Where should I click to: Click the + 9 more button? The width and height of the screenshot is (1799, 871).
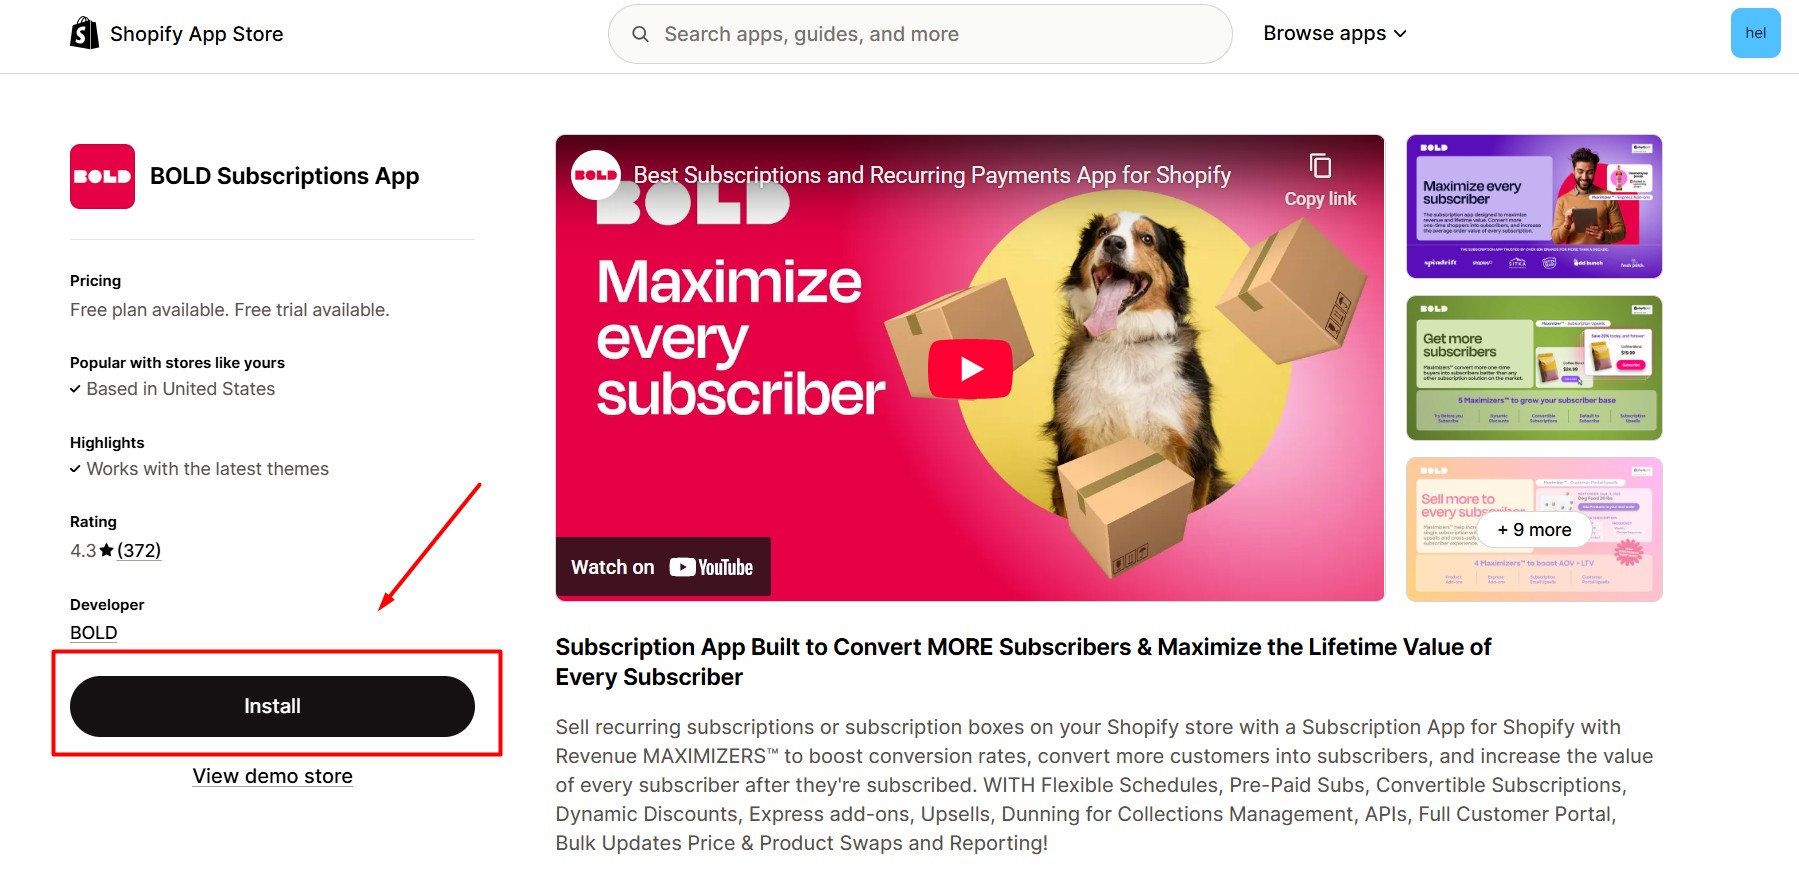pyautogui.click(x=1533, y=530)
